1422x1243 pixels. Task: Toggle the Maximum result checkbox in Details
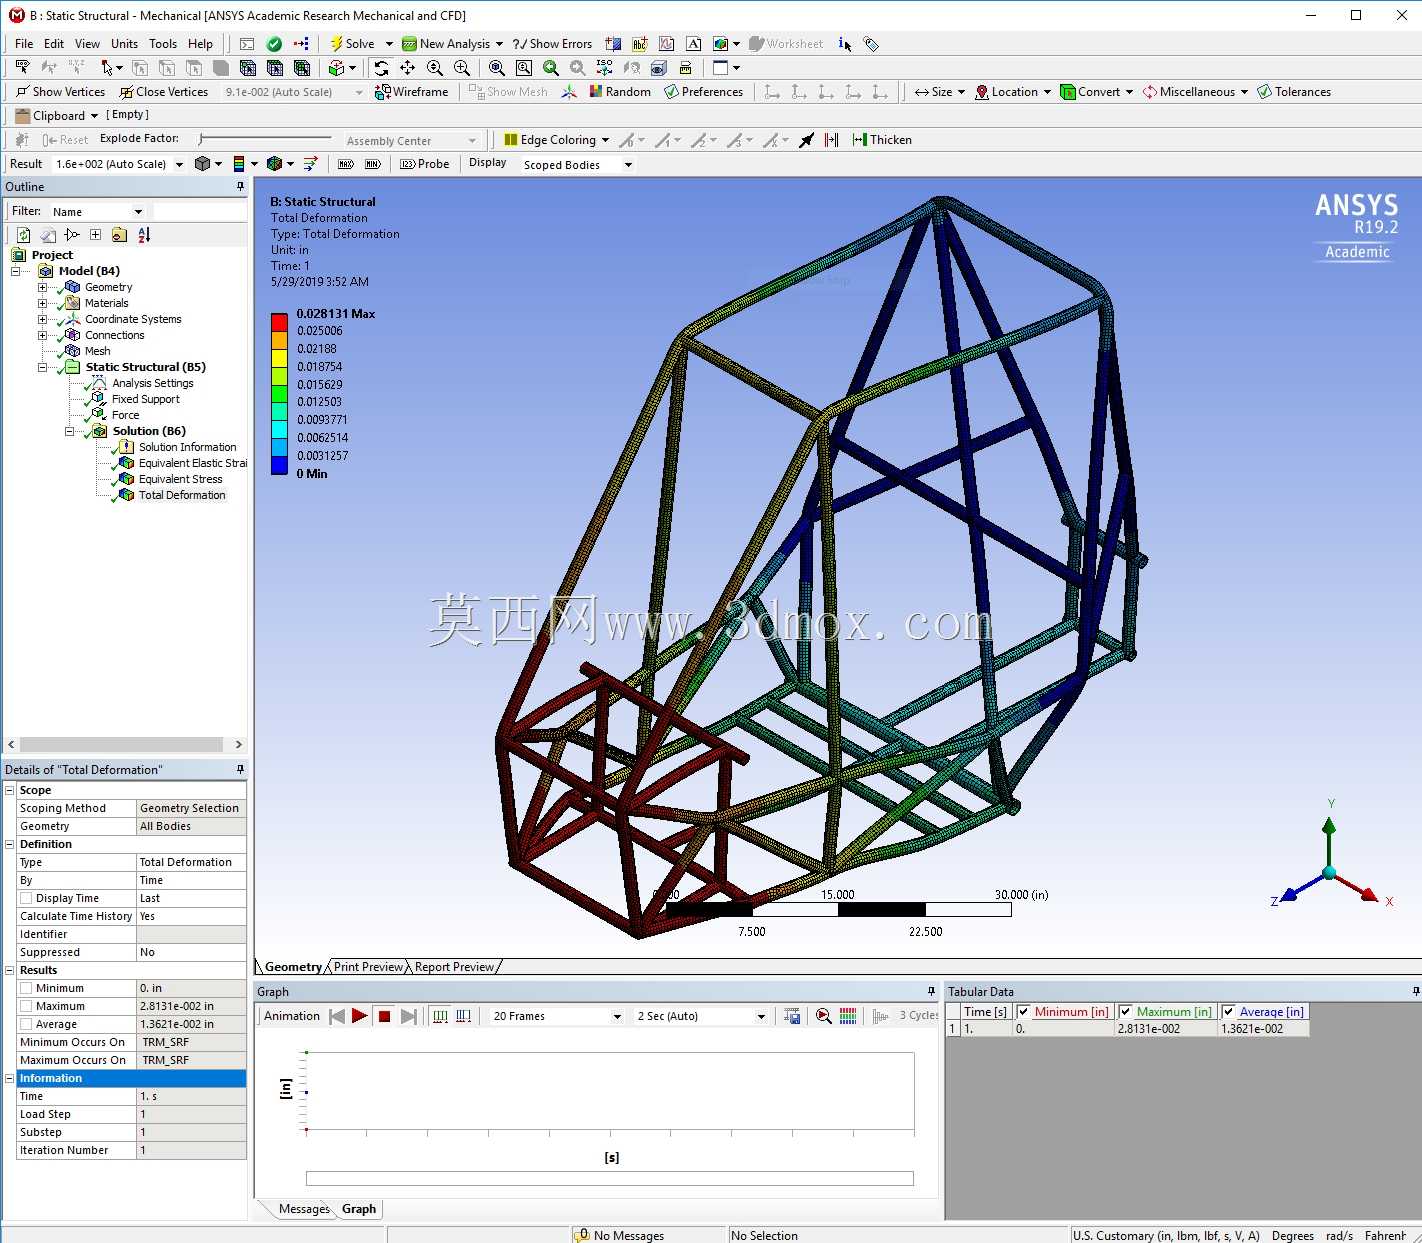pyautogui.click(x=26, y=1006)
